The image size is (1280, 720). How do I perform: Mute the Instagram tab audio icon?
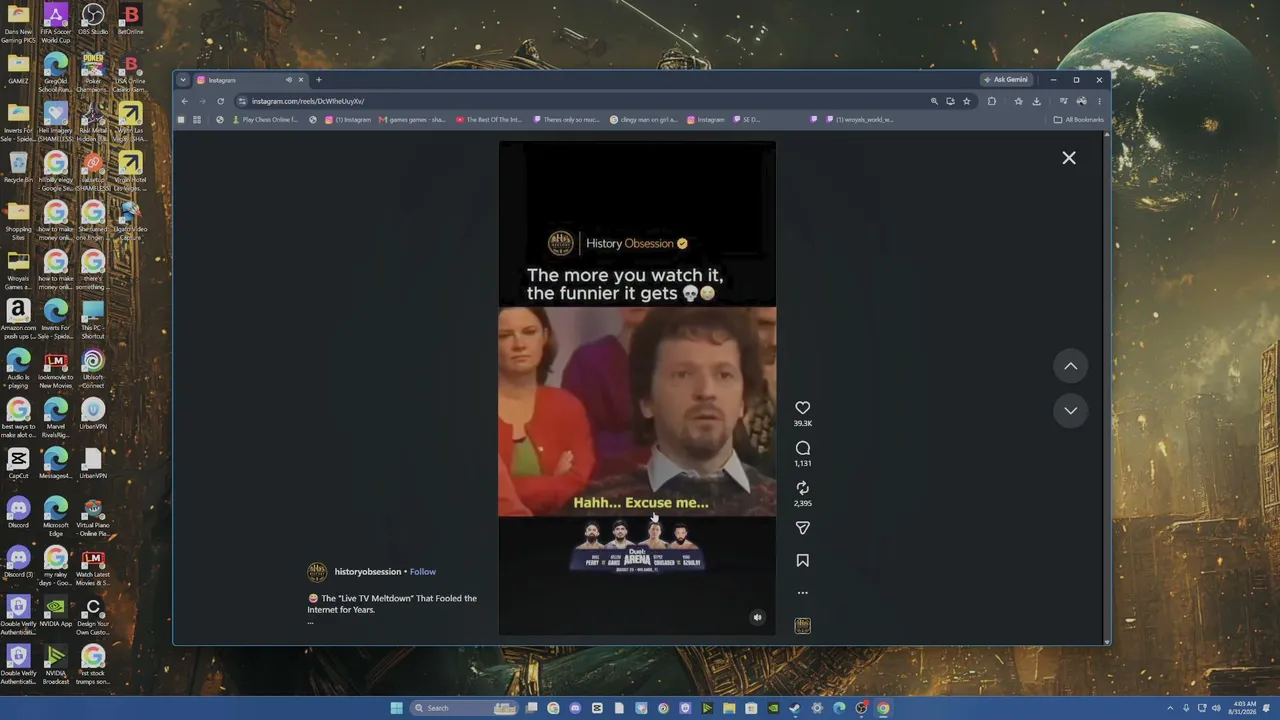pyautogui.click(x=289, y=80)
